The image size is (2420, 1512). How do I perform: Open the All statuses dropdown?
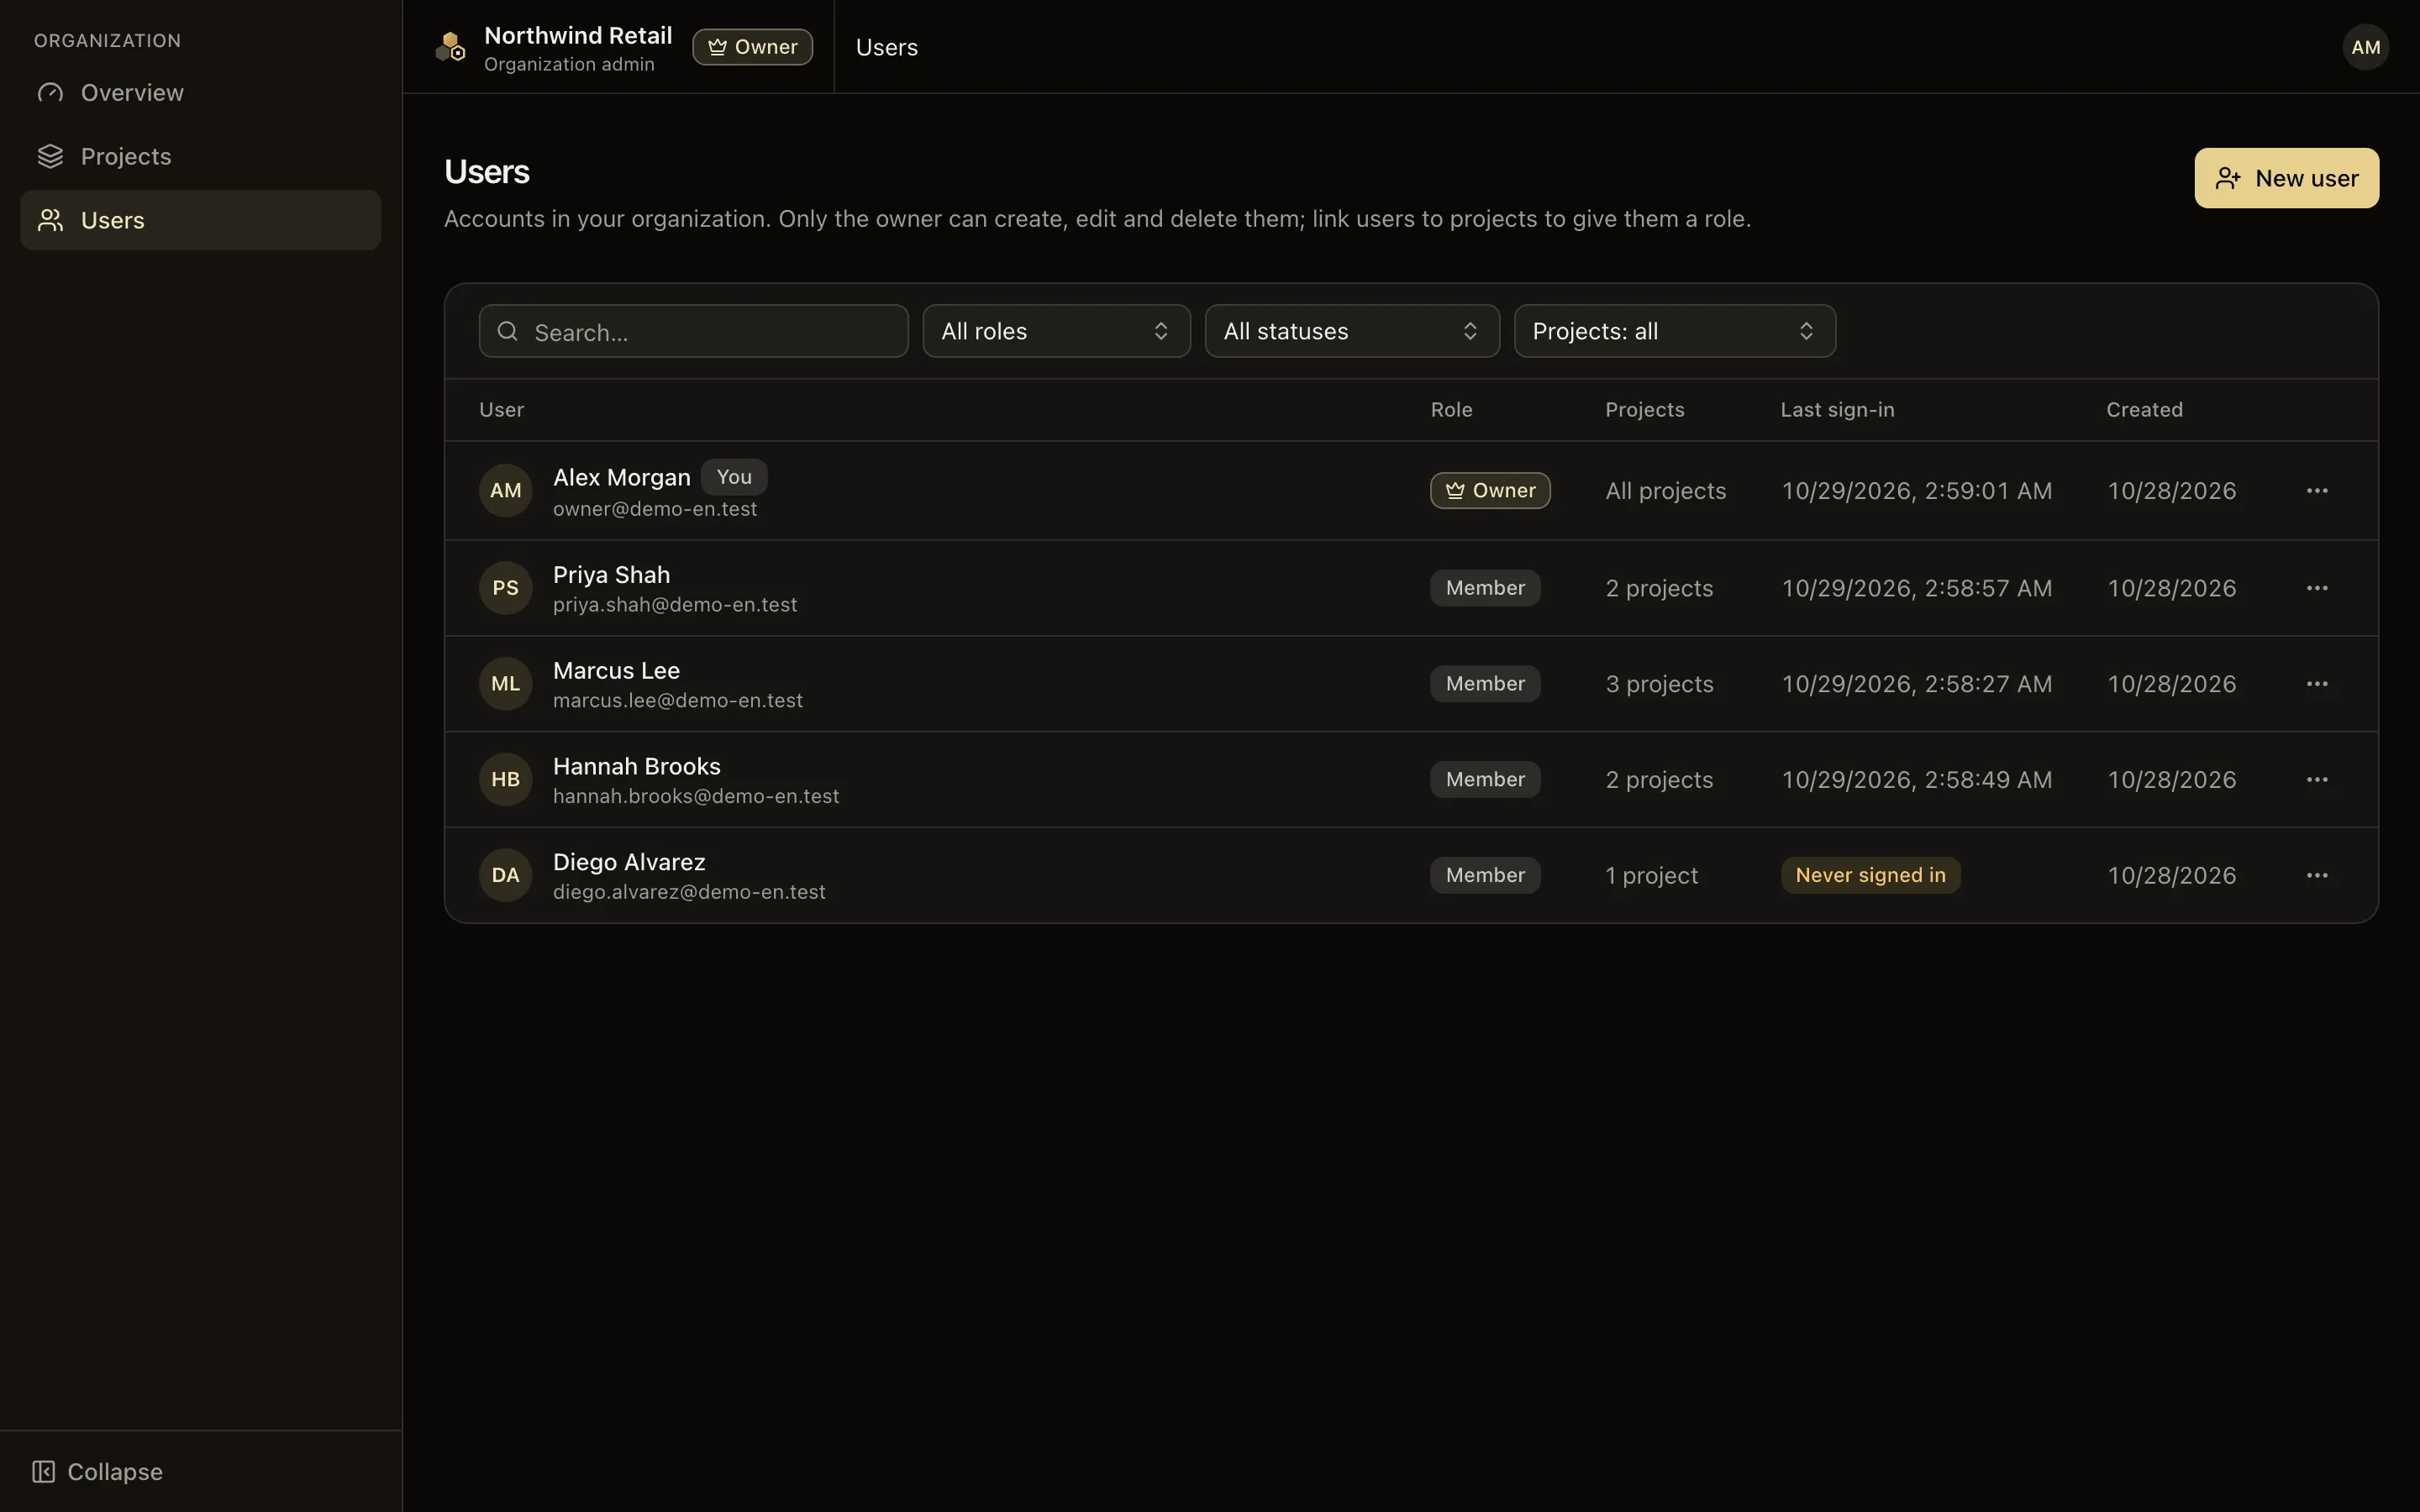(1352, 331)
